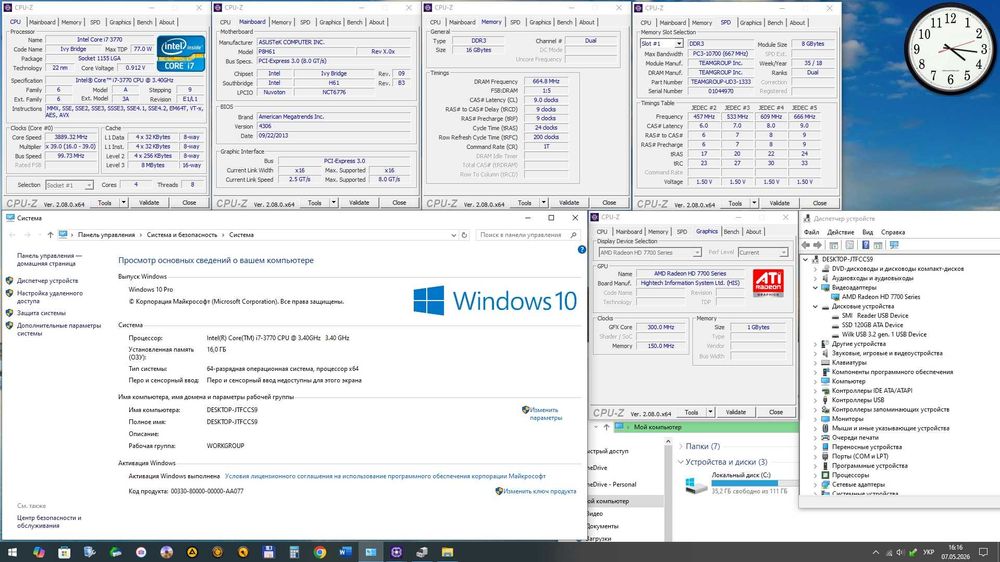Screen dimensions: 1000x562
Task: Click the AMD Radeon HD 7700 Series device icon
Action: [x=835, y=297]
